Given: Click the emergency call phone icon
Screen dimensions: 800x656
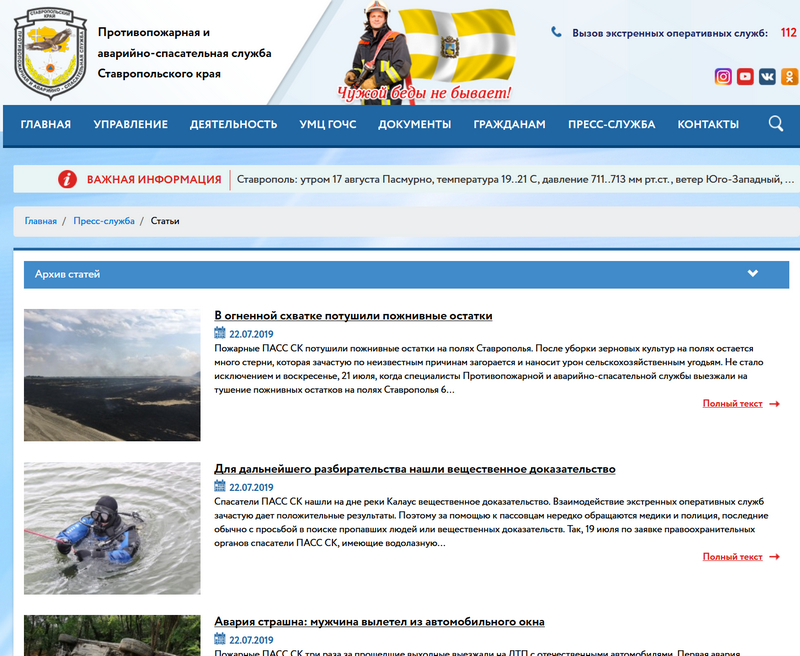Looking at the screenshot, I should pyautogui.click(x=557, y=33).
